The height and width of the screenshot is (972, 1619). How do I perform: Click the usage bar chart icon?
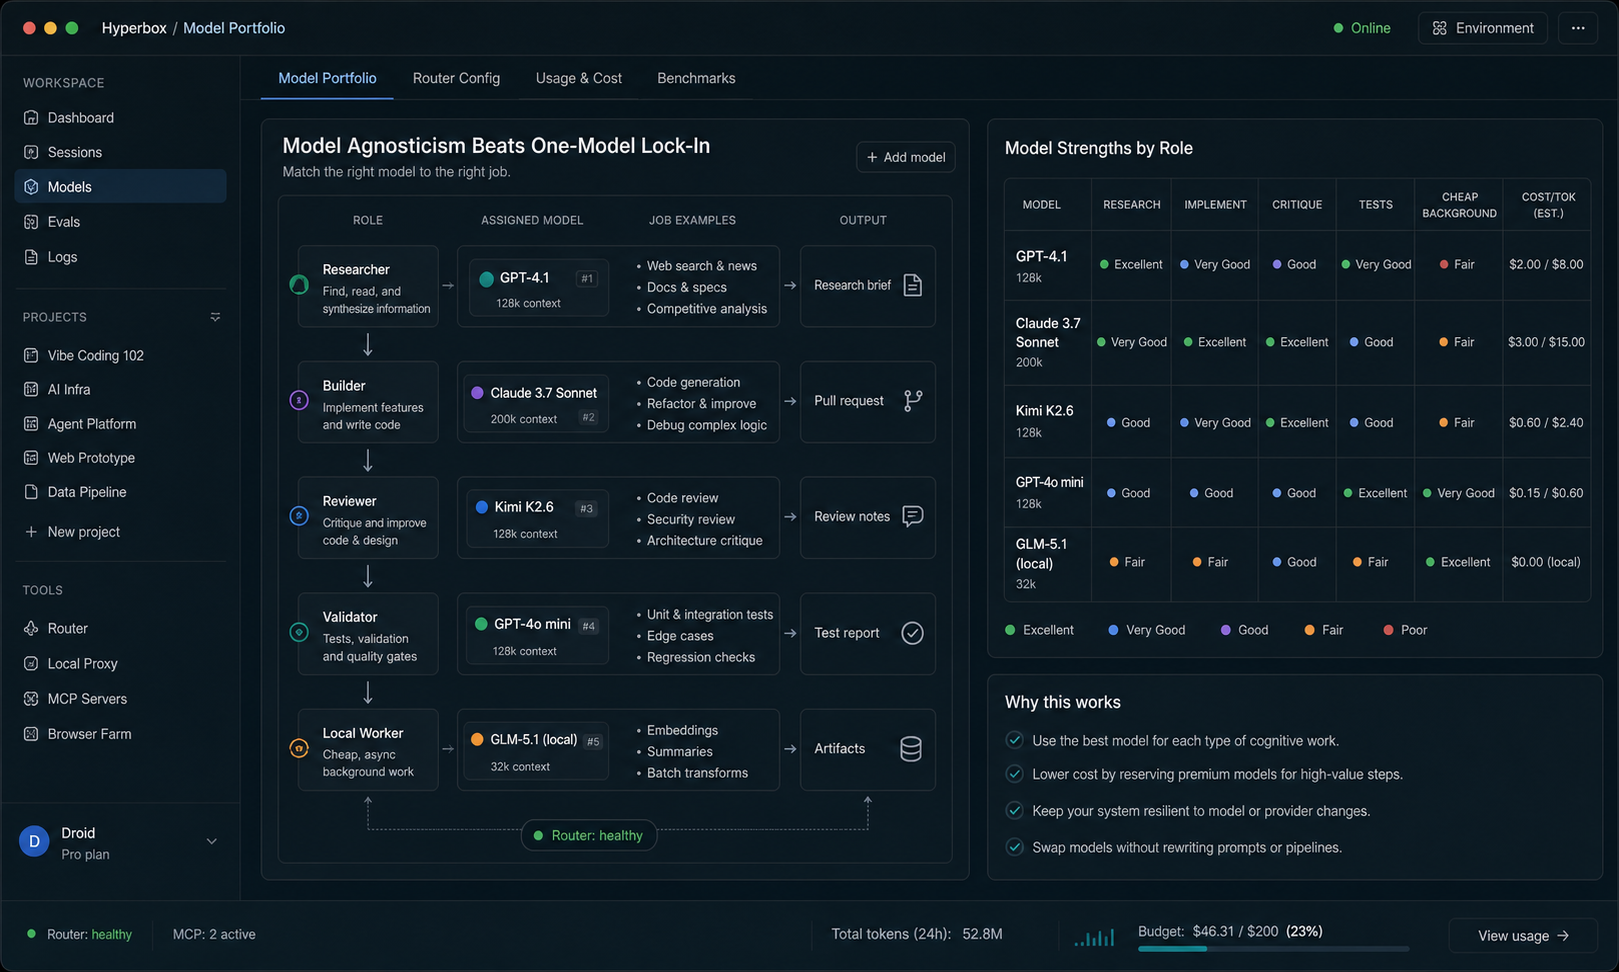(x=1094, y=937)
